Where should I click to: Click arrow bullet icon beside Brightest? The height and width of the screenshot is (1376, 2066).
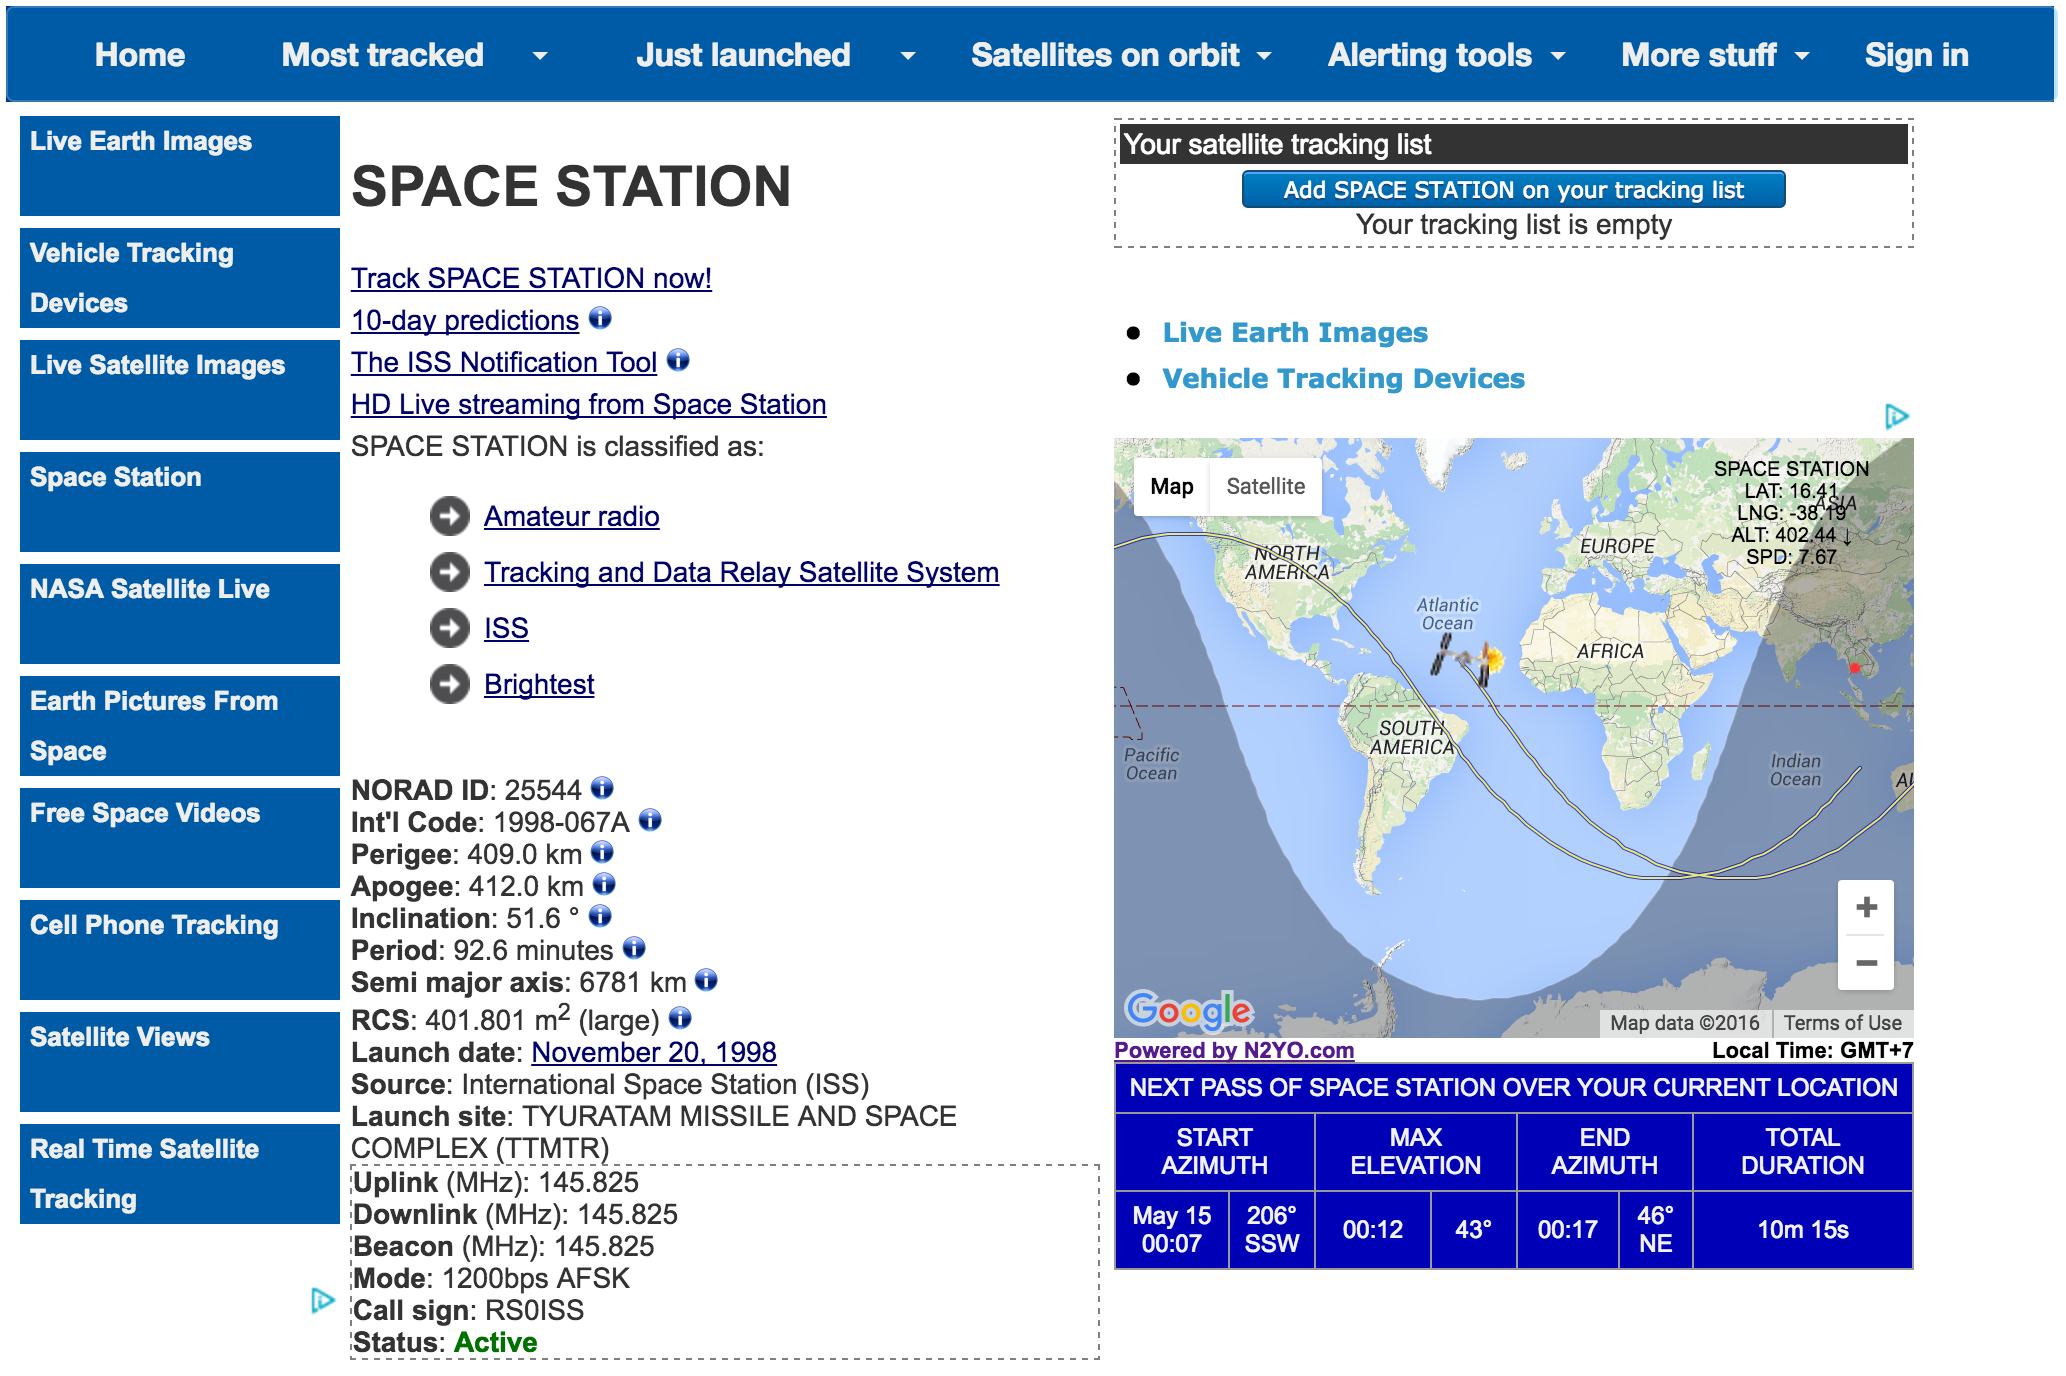450,684
